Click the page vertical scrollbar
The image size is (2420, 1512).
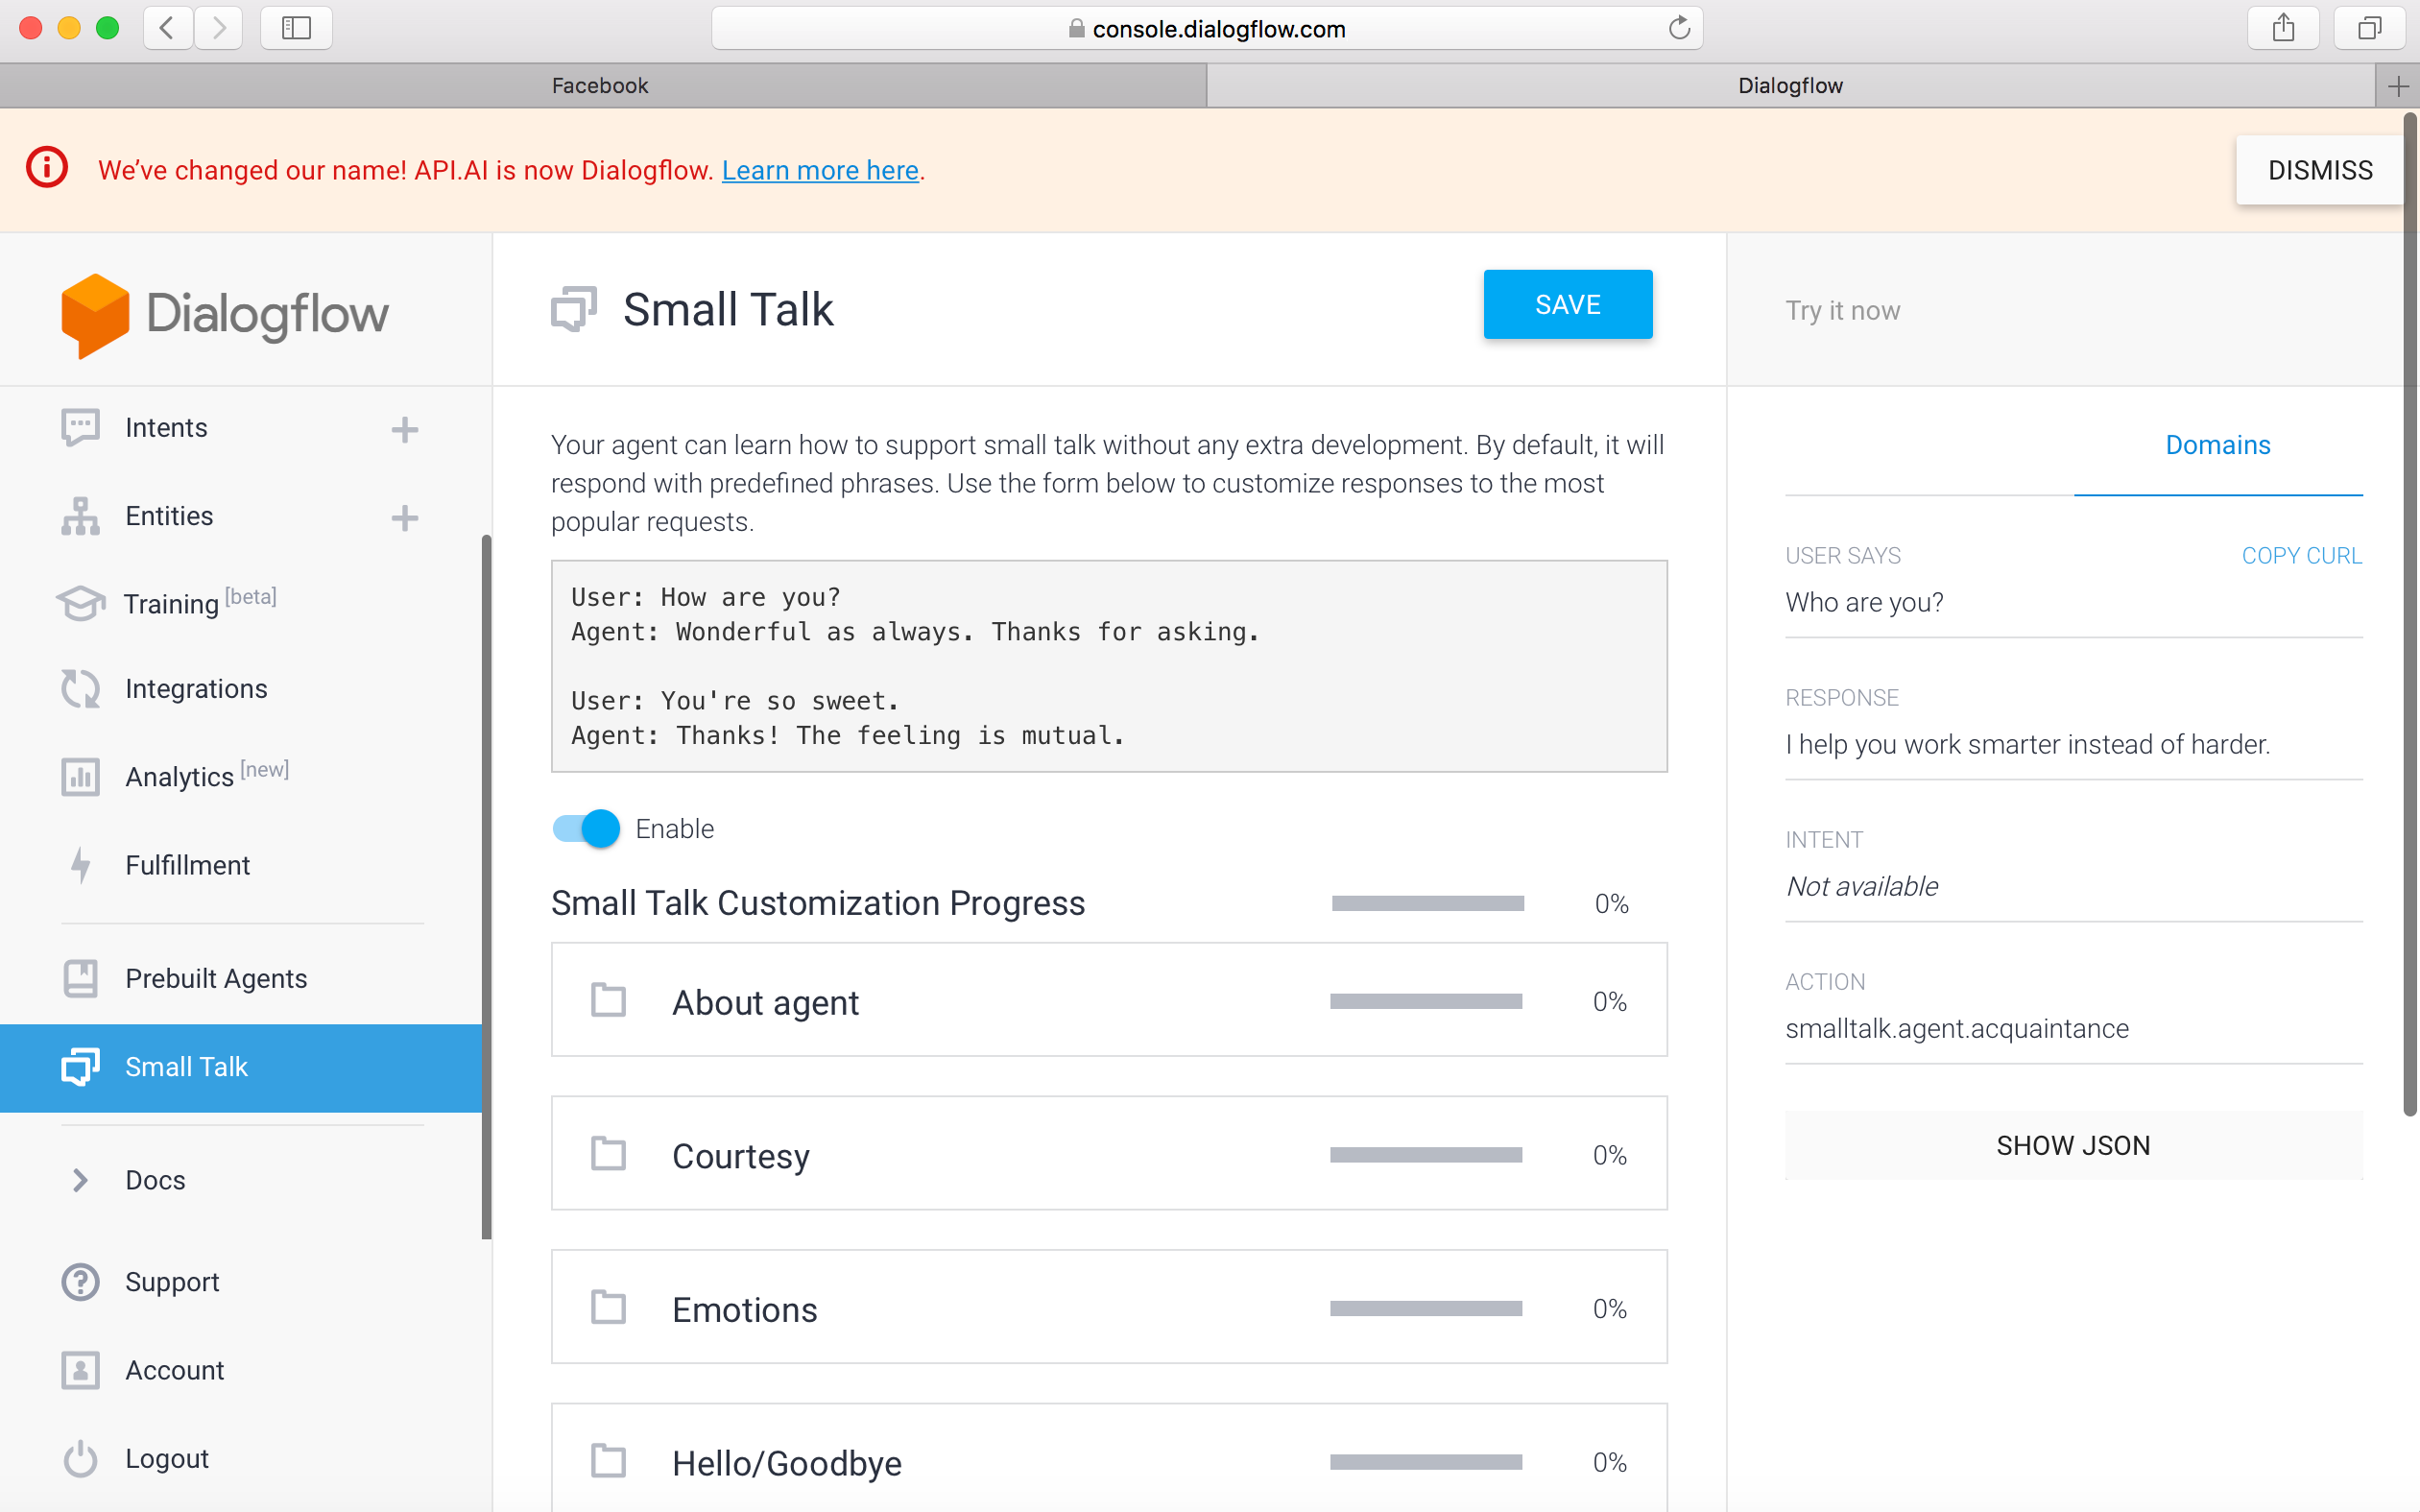(2410, 614)
